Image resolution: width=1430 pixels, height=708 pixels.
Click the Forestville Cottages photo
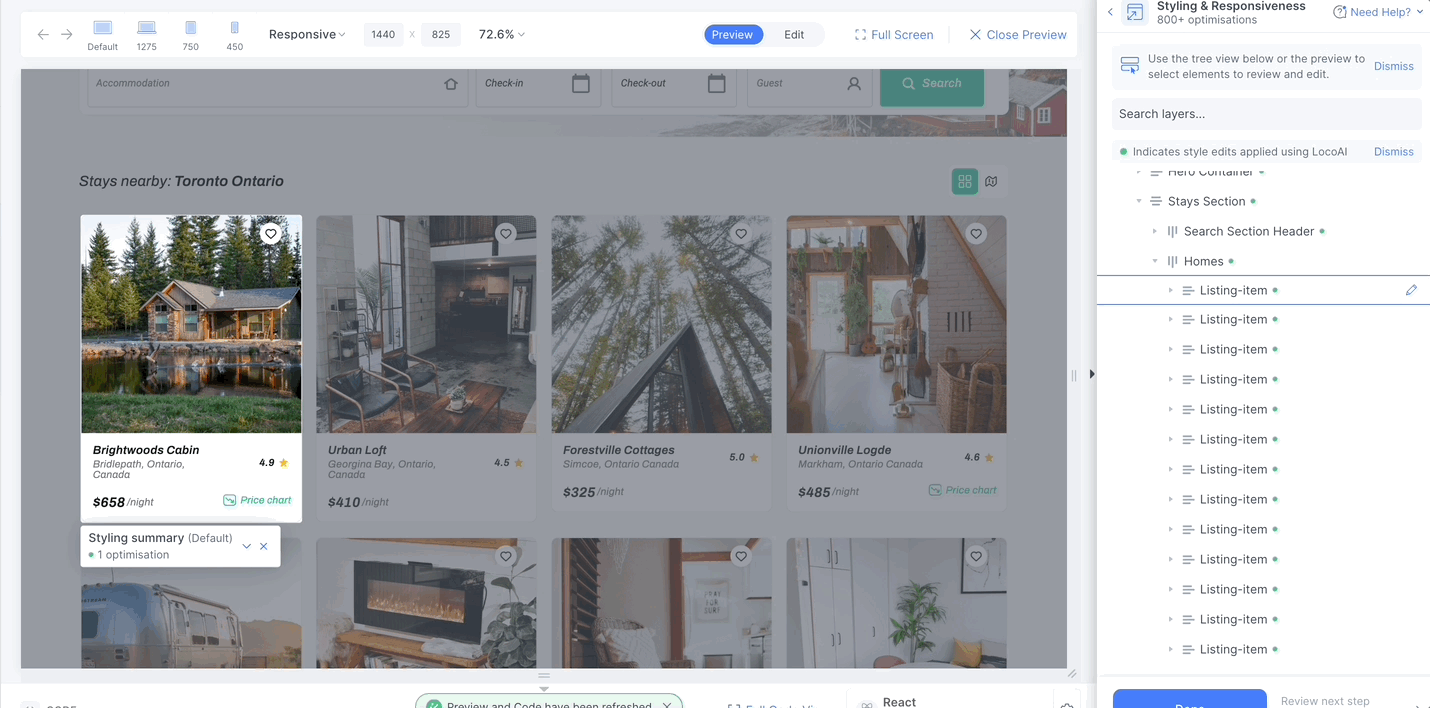click(661, 324)
